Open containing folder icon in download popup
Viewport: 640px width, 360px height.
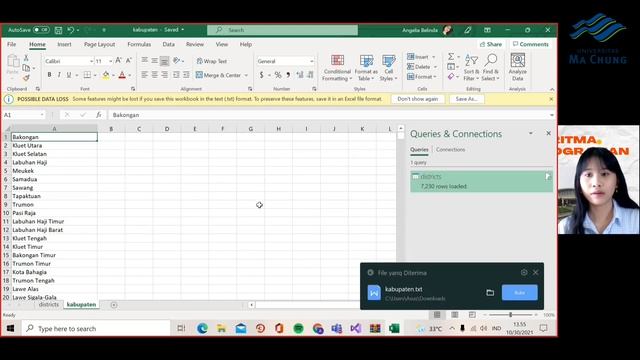pos(490,293)
